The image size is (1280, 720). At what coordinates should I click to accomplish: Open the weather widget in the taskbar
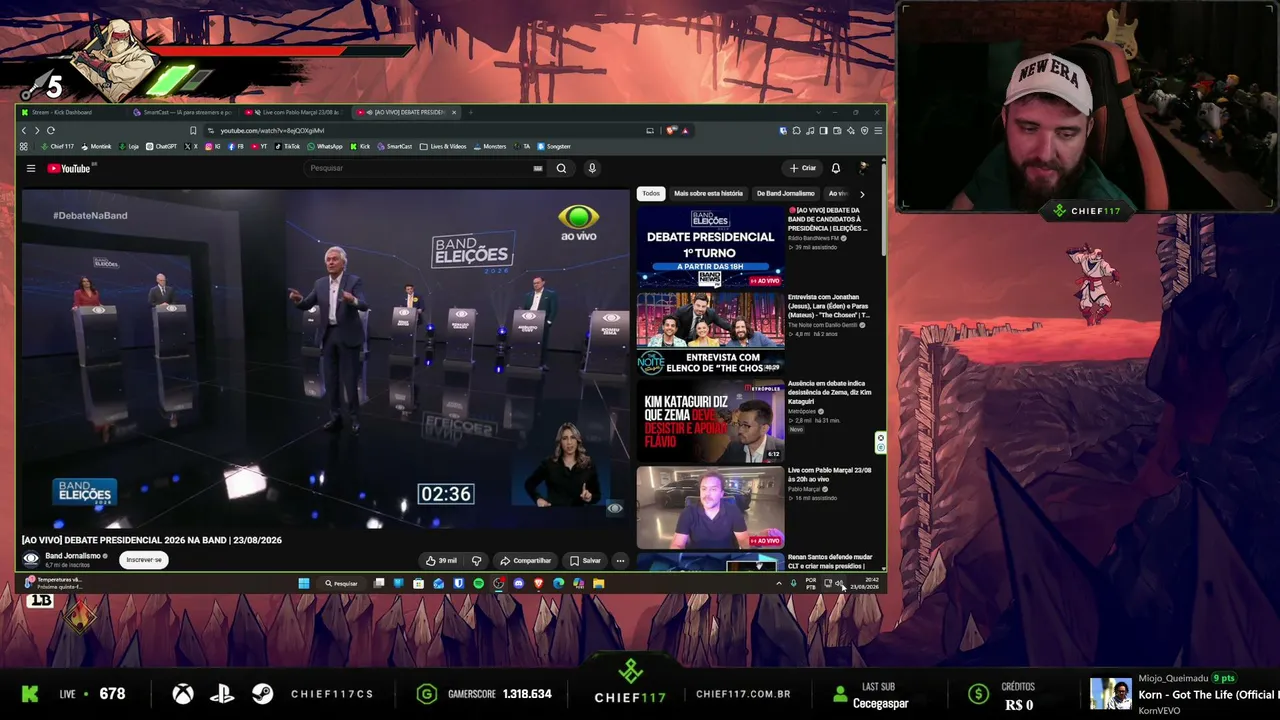[x=53, y=583]
